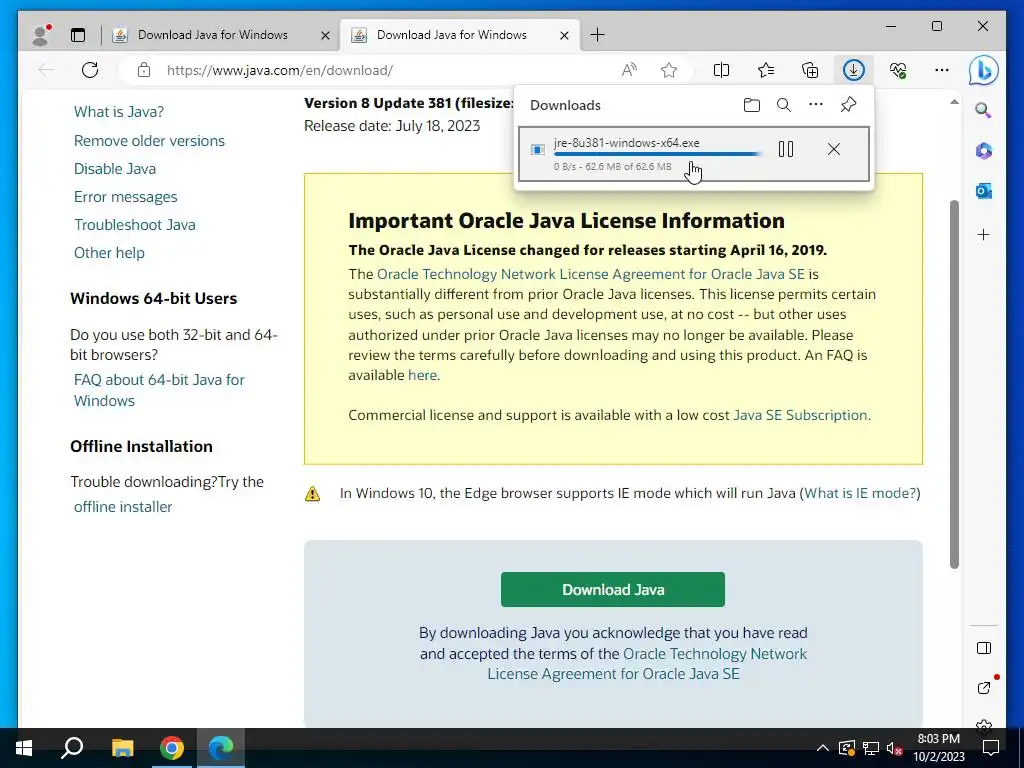Screen dimensions: 1024x768
Task: Toggle the Downloads toolbar button
Action: point(854,70)
